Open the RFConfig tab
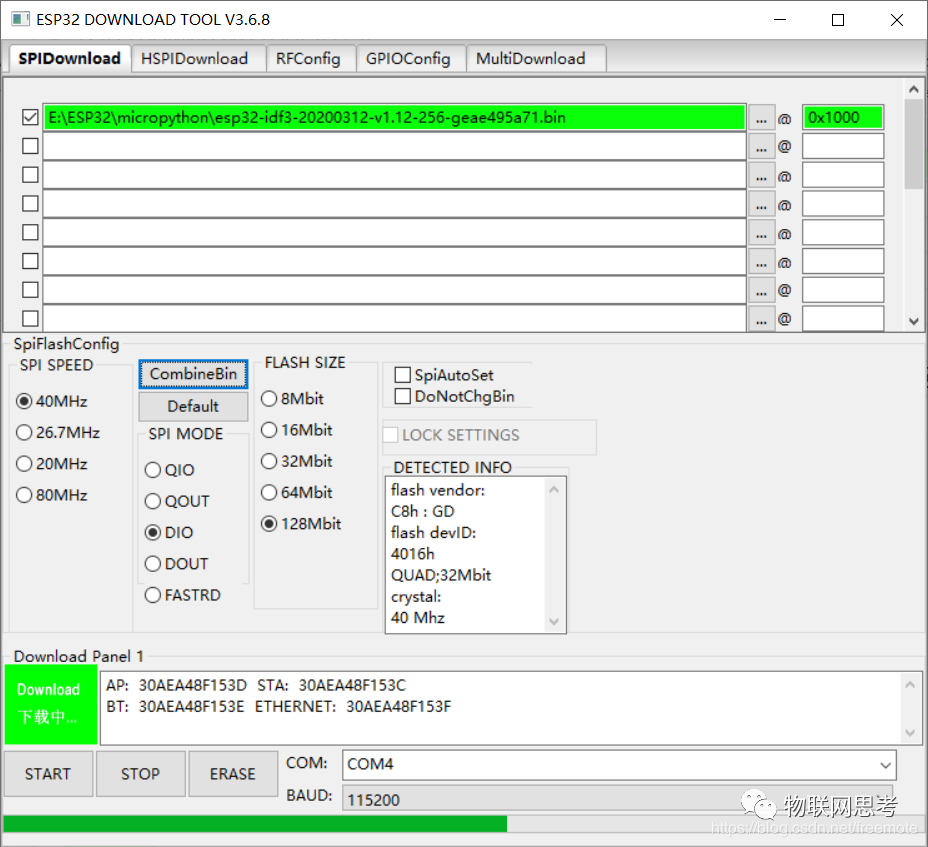Screen dimensions: 928x847 click(x=309, y=59)
